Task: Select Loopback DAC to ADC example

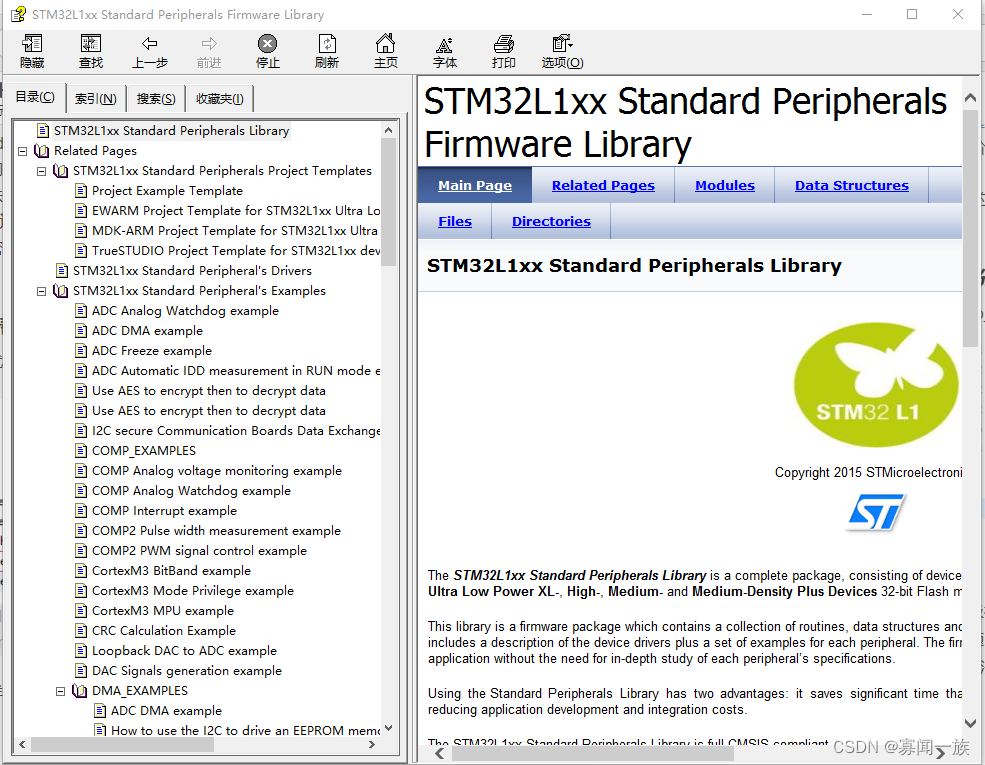Action: pyautogui.click(x=184, y=651)
